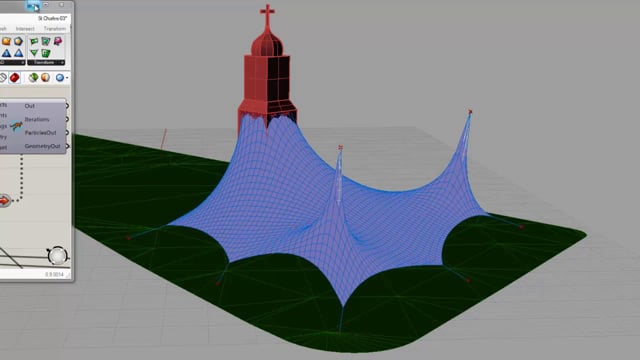Click the red anchor point atop the center mast
The height and width of the screenshot is (360, 640).
[x=340, y=147]
